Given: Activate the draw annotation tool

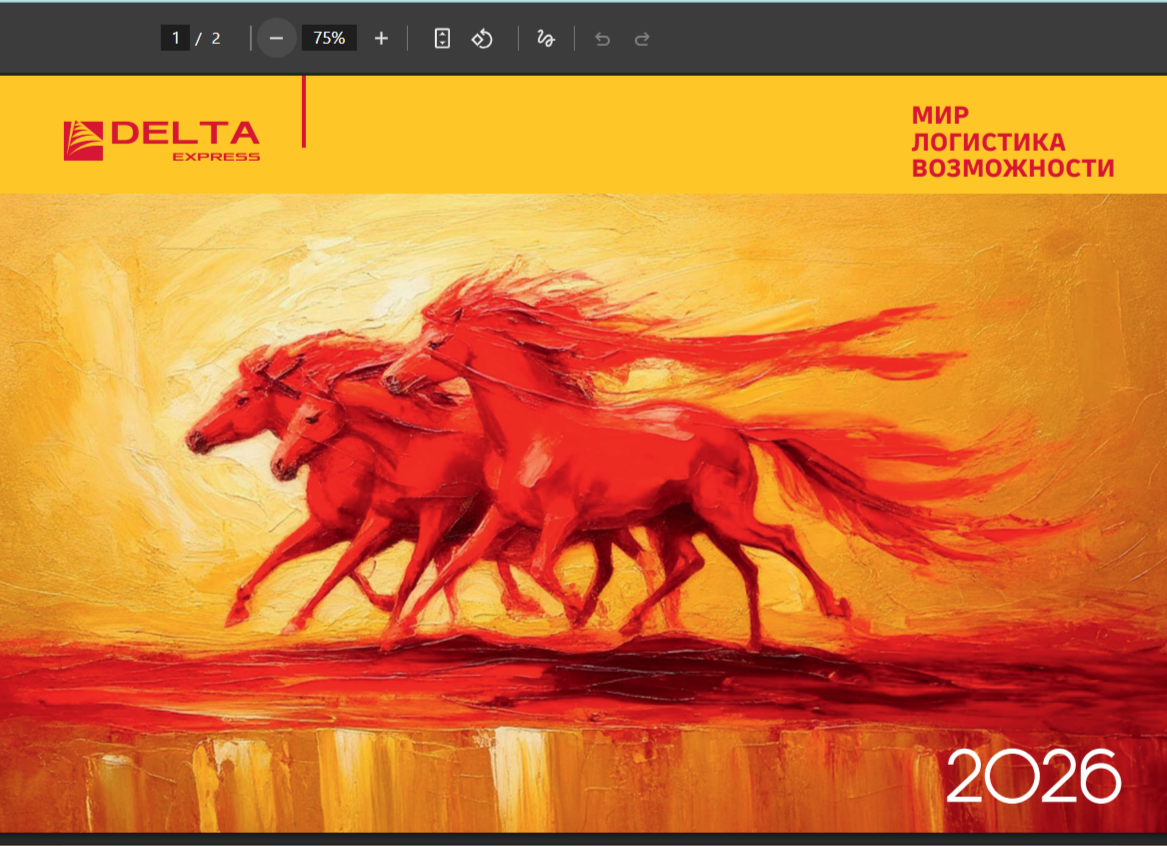Looking at the screenshot, I should [546, 38].
